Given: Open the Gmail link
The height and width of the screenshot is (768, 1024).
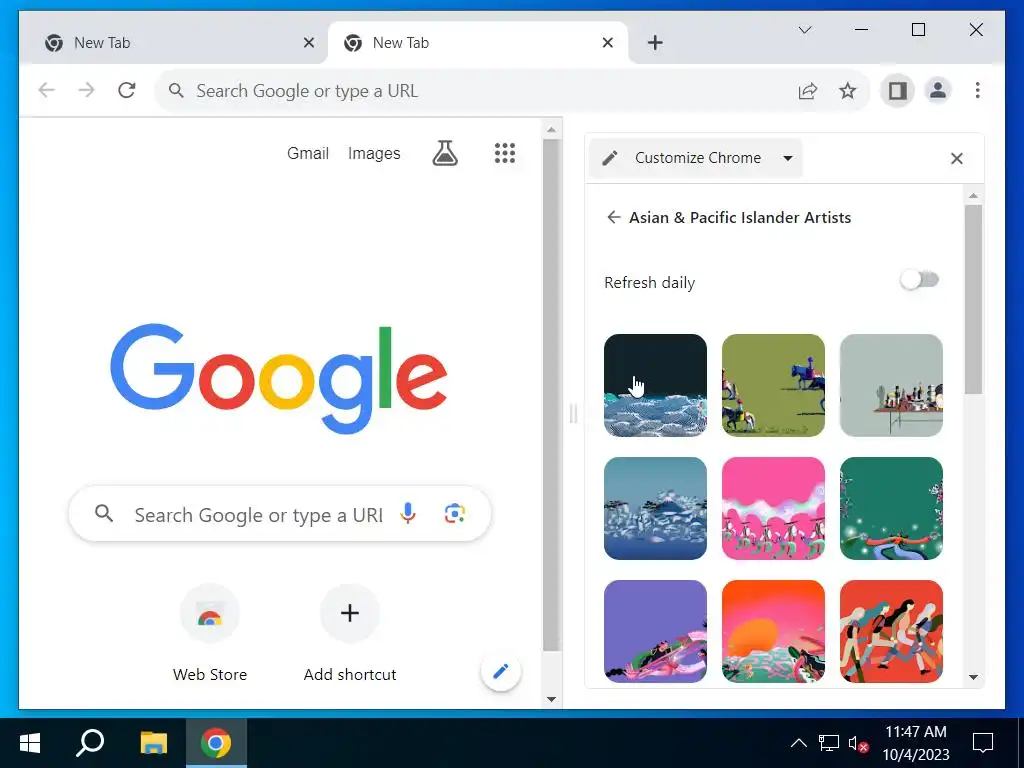Looking at the screenshot, I should (308, 153).
